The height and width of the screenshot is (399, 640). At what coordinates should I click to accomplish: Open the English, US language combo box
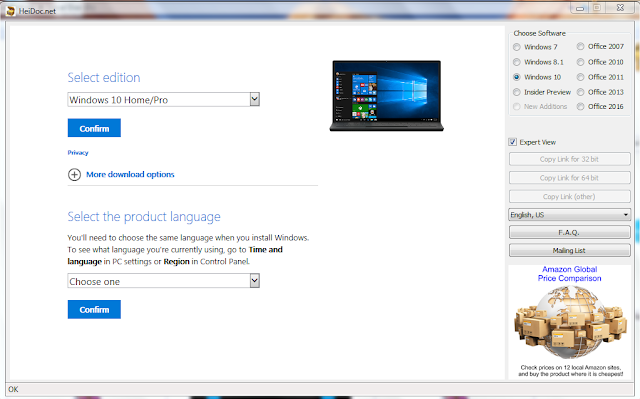pyautogui.click(x=569, y=215)
